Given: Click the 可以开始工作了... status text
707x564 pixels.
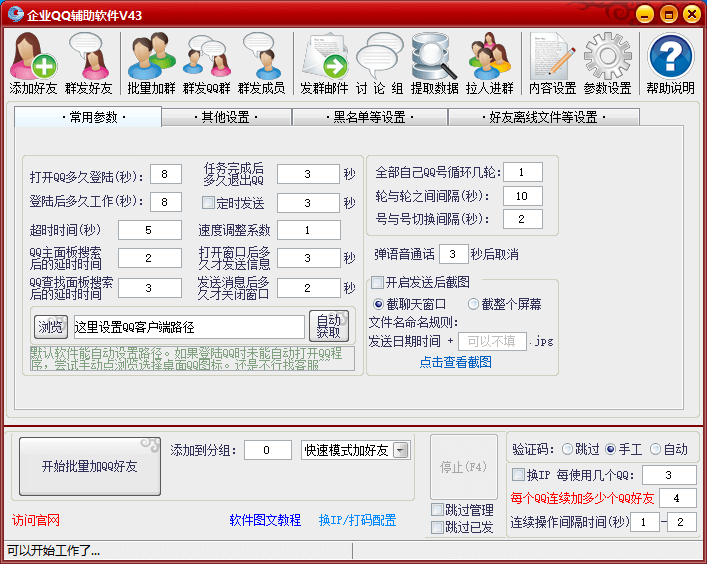Looking at the screenshot, I should click(x=53, y=550).
